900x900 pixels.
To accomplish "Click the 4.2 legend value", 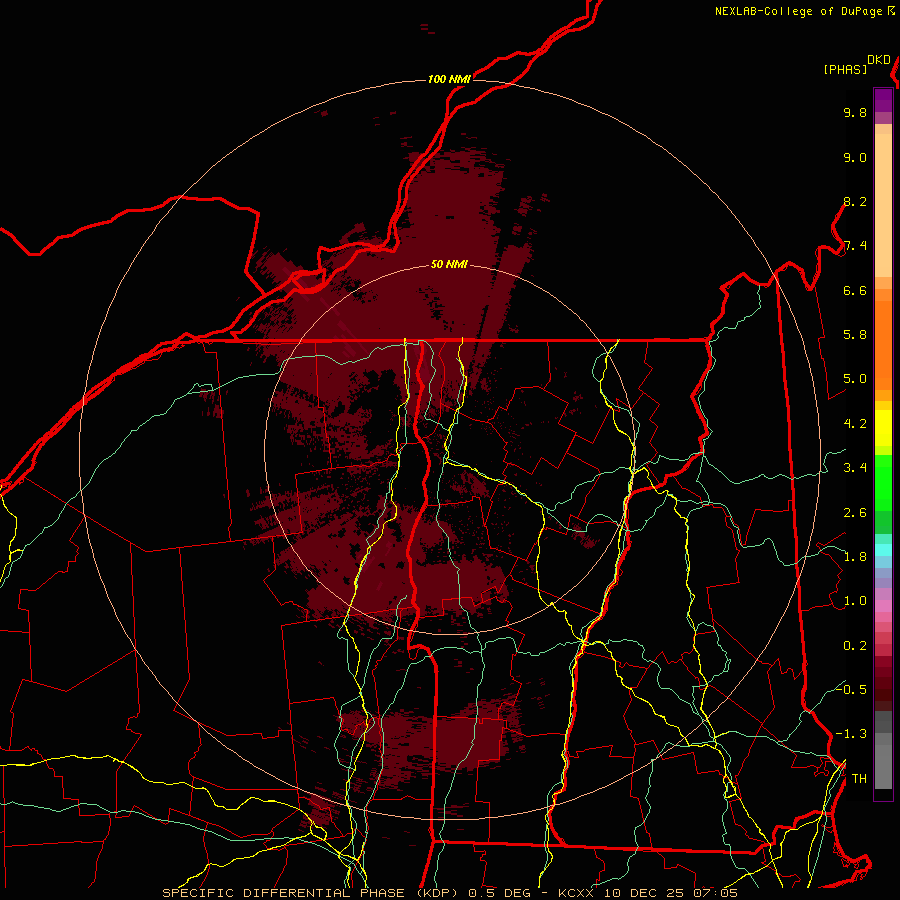I will pos(855,424).
